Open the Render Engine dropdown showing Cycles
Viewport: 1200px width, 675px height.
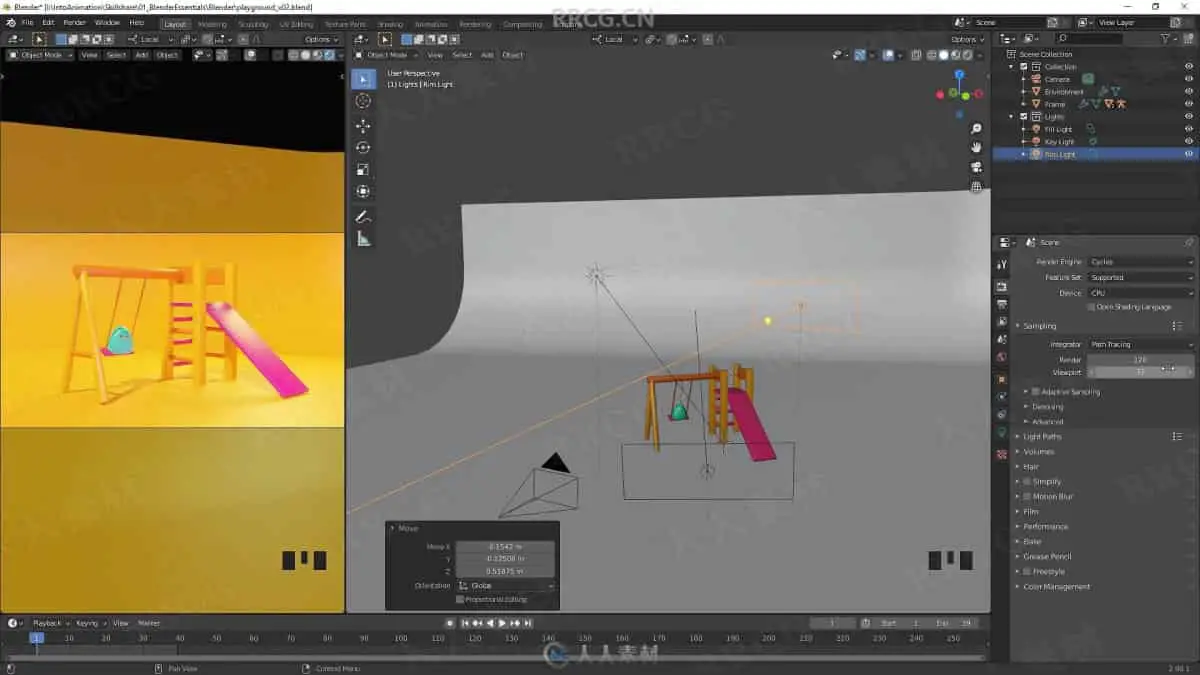[1141, 262]
